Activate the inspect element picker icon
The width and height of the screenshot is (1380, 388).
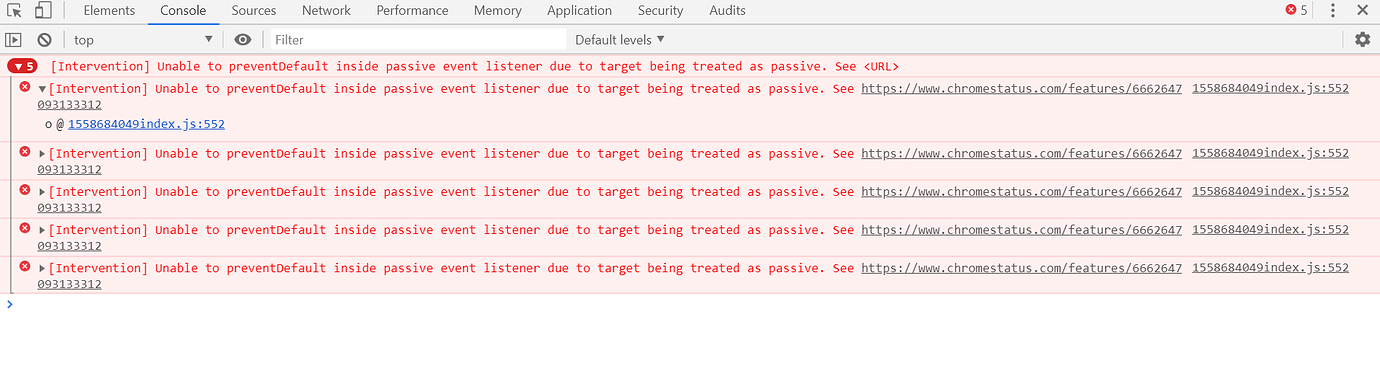point(14,11)
